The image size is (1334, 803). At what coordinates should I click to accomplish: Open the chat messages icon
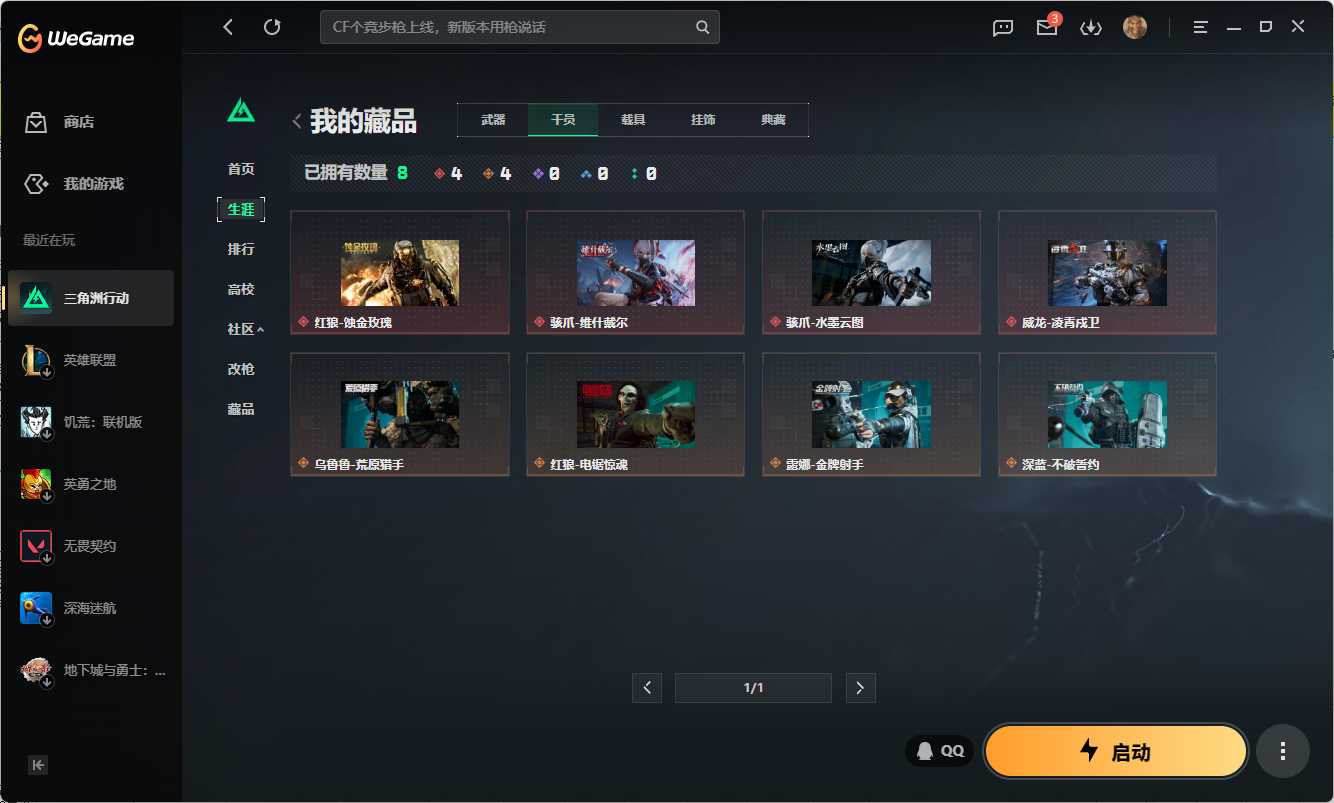tap(1003, 28)
